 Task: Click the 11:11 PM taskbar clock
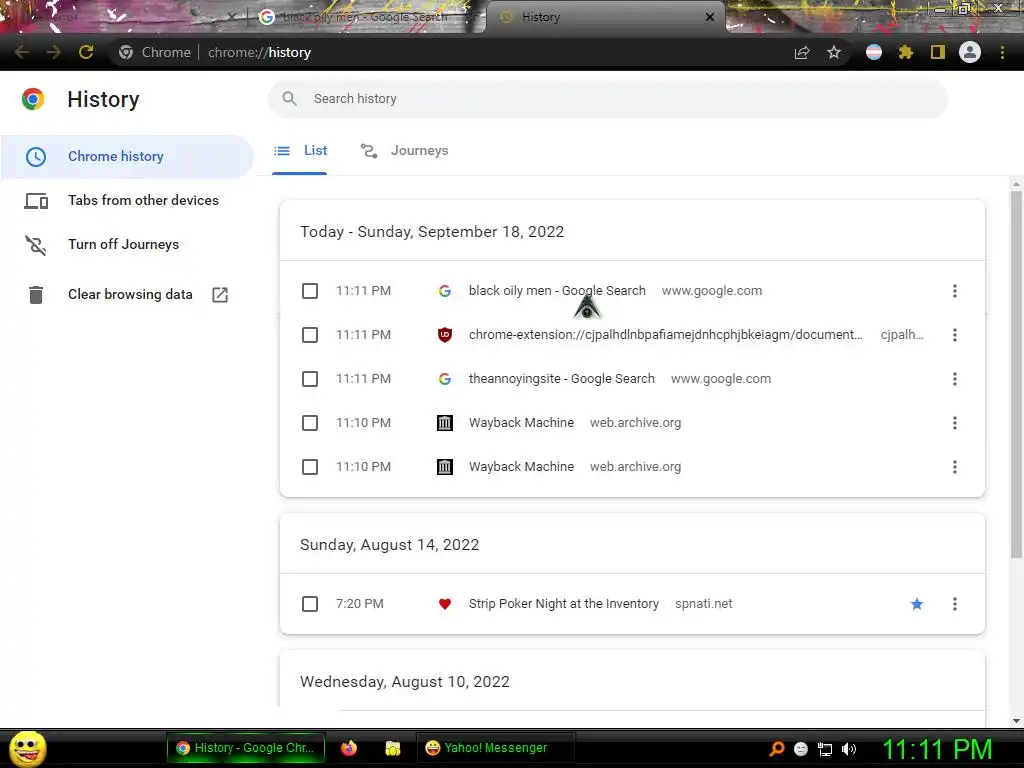click(937, 749)
